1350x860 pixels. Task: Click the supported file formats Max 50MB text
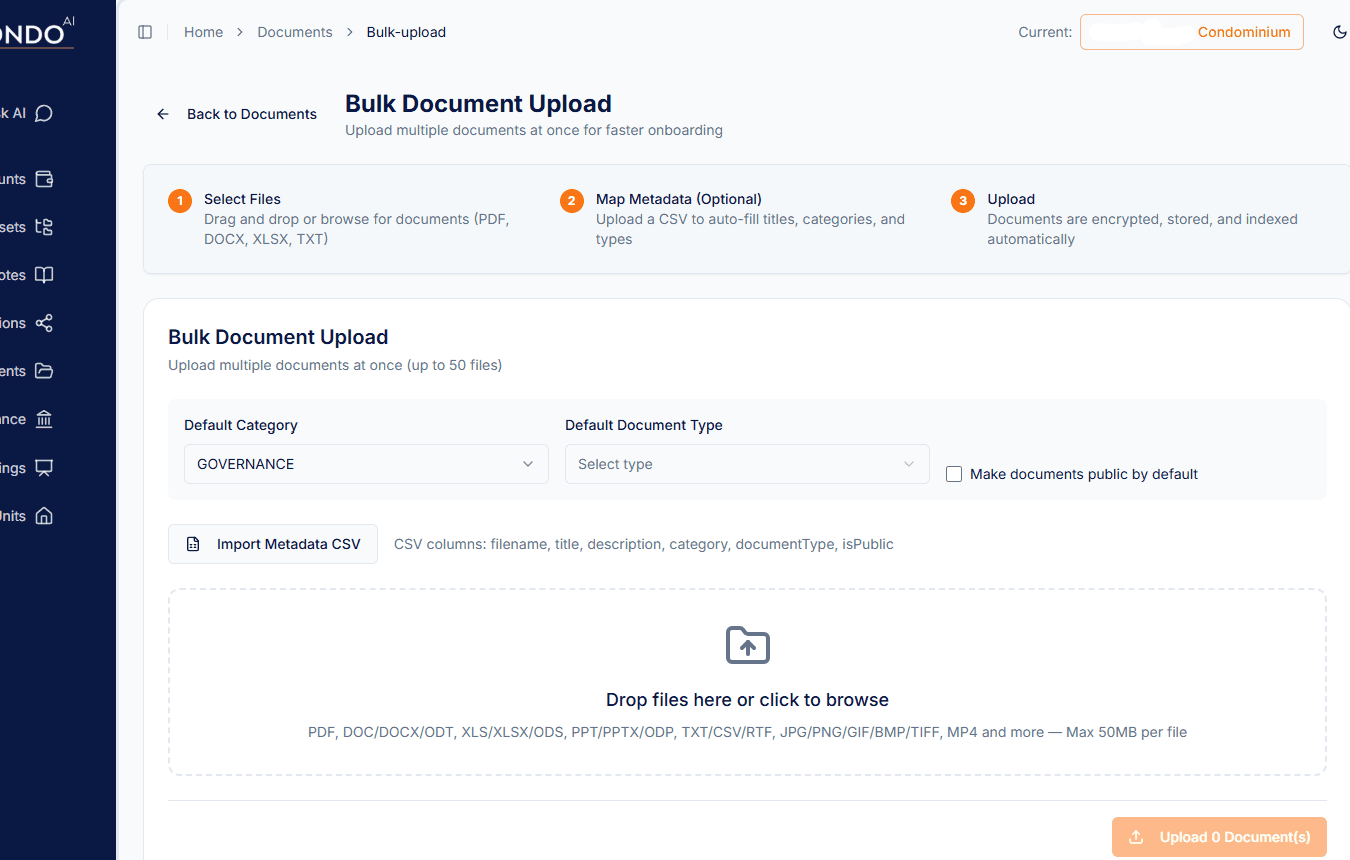pyautogui.click(x=747, y=732)
